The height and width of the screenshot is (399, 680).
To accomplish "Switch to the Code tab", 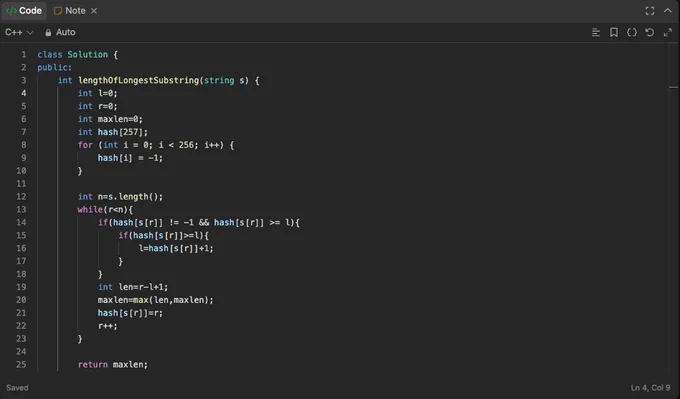I will point(24,10).
